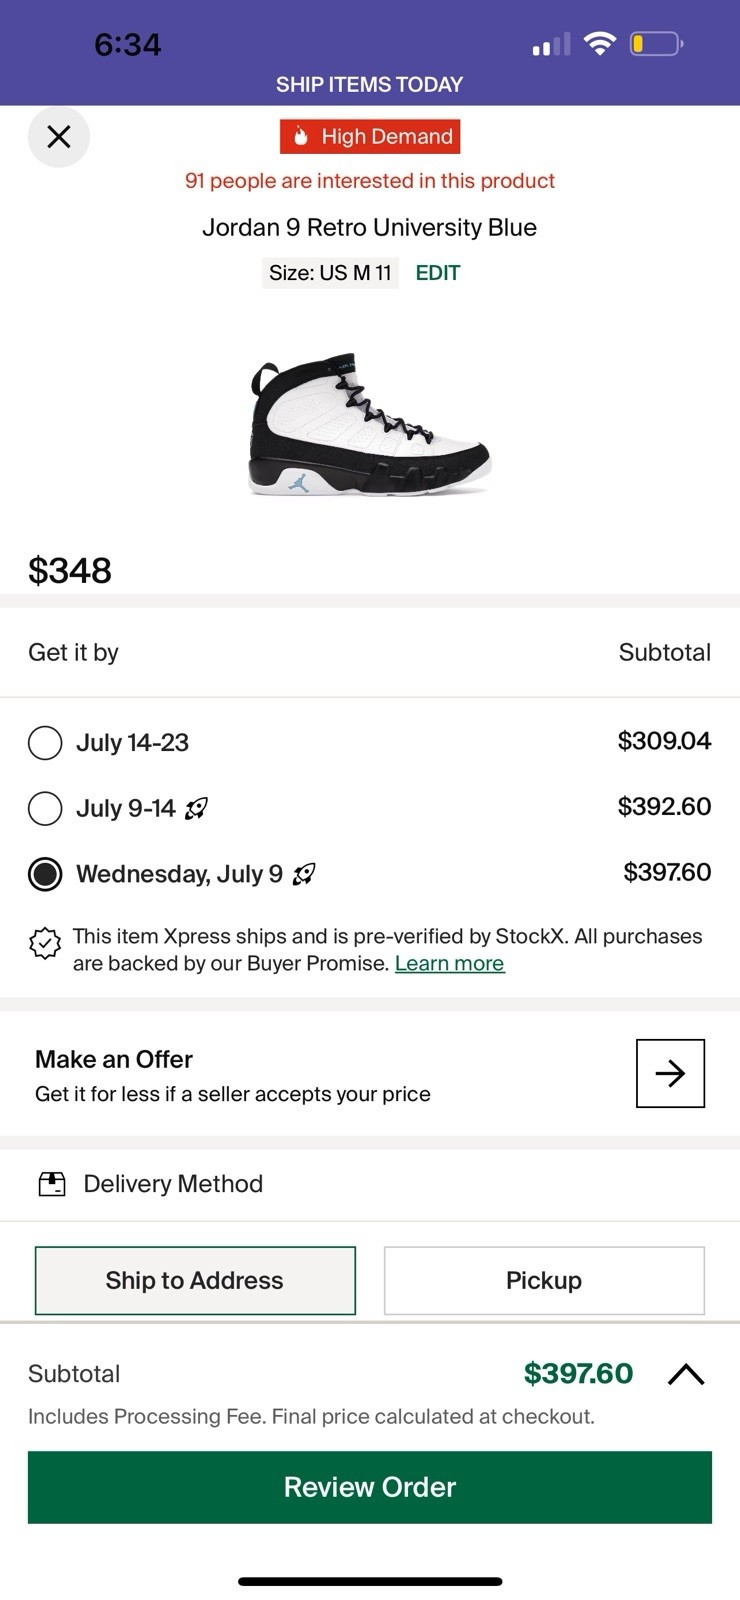Edit the shoe size selection
The width and height of the screenshot is (740, 1600).
click(438, 273)
